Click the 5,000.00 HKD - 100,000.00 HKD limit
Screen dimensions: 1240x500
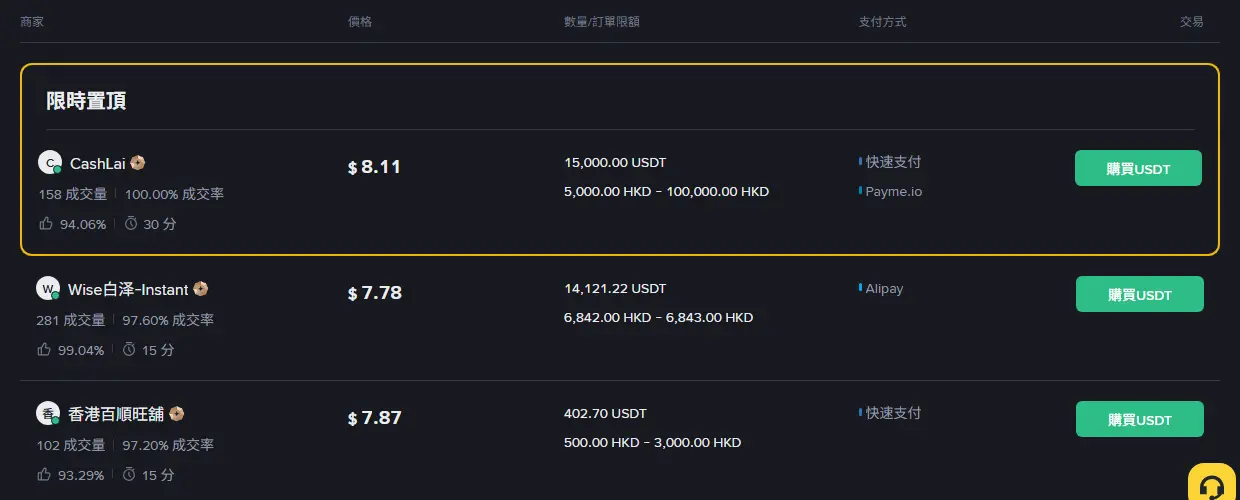click(666, 191)
